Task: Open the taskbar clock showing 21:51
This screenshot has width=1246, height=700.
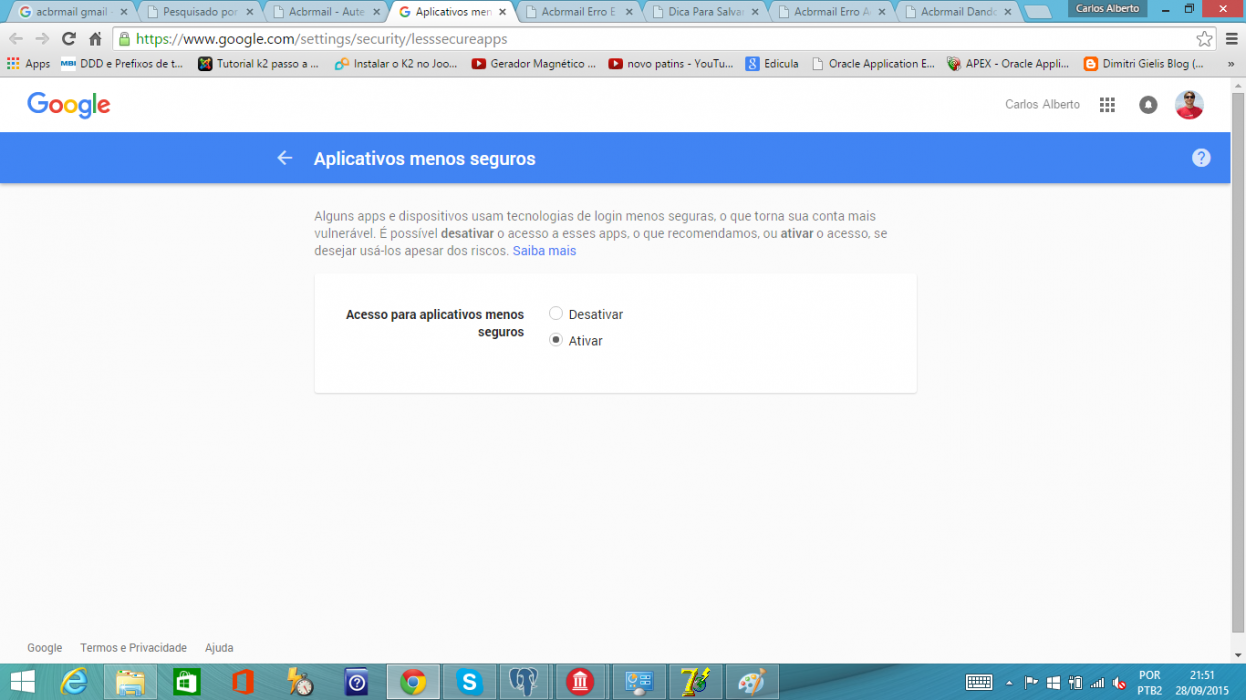Action: pyautogui.click(x=1202, y=682)
